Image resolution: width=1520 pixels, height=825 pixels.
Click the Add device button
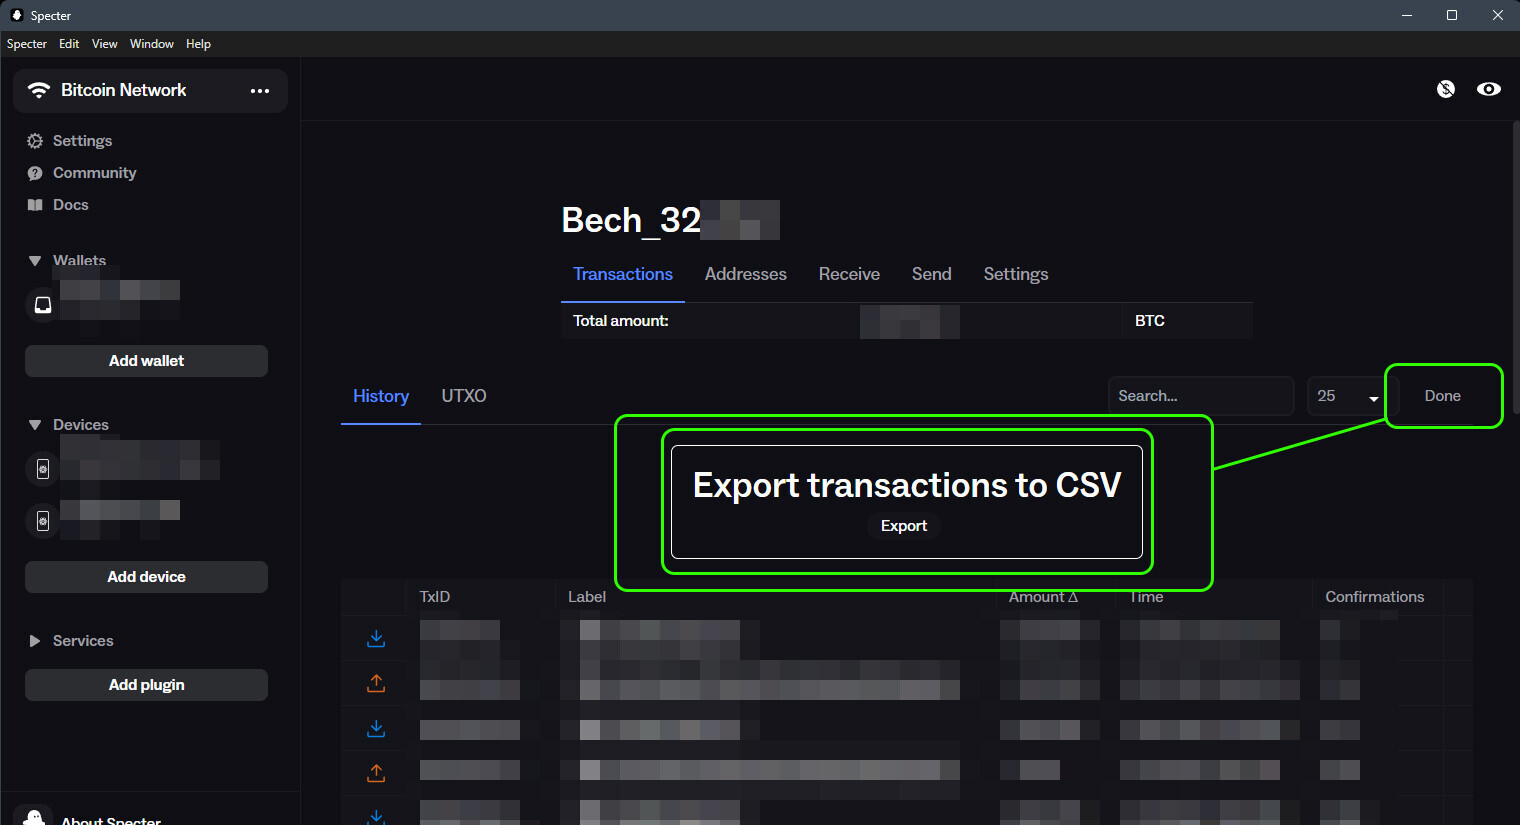click(x=146, y=577)
